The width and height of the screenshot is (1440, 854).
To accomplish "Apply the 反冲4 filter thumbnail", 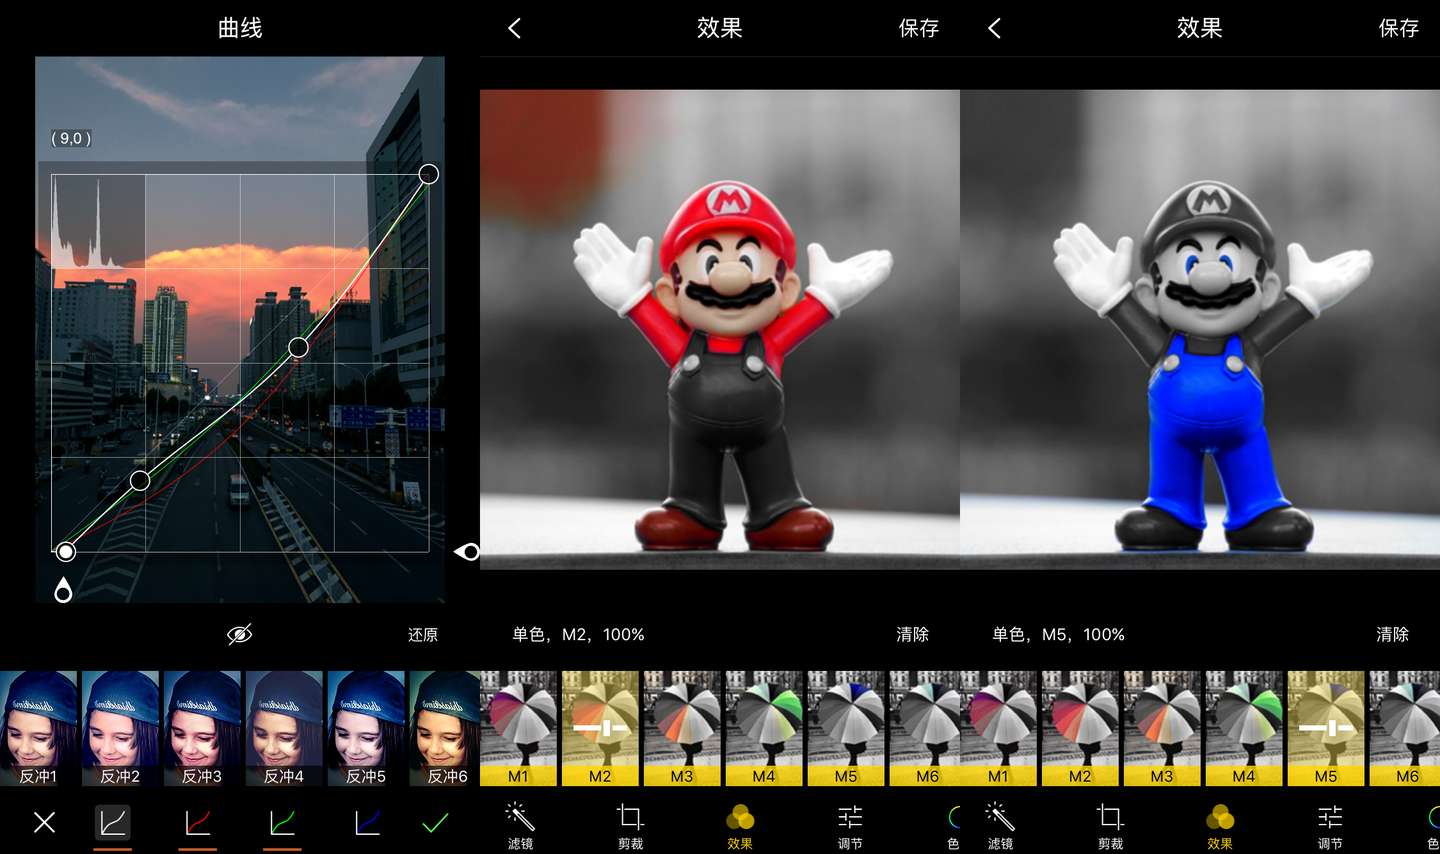I will 284,728.
